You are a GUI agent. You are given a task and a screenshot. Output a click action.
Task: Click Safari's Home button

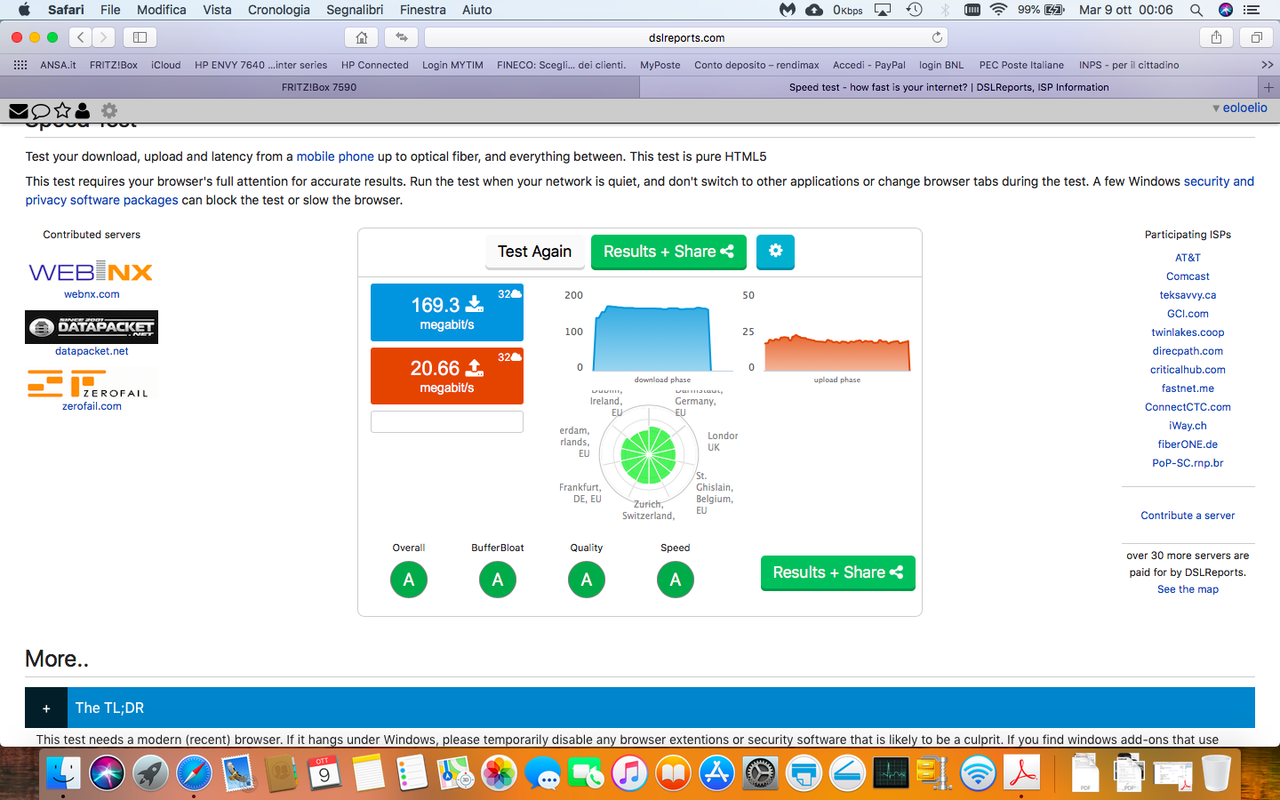pyautogui.click(x=361, y=37)
